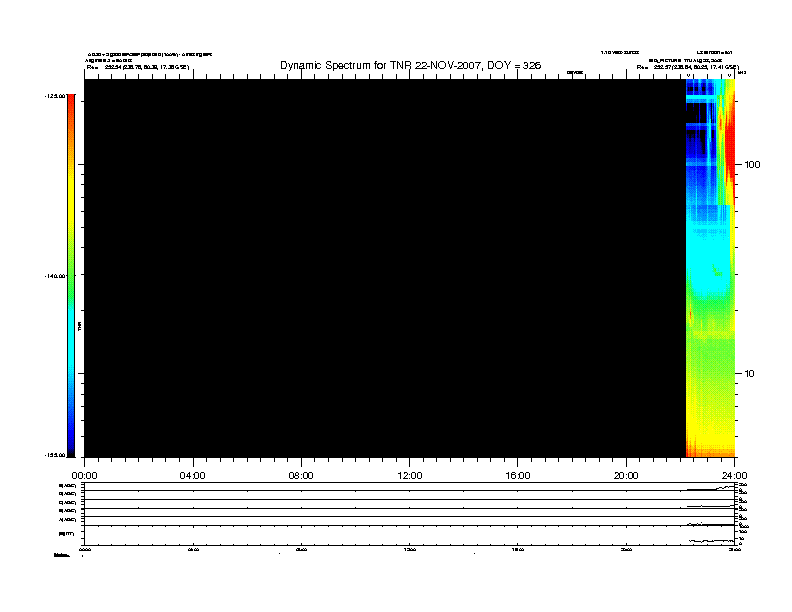
Task: Click the 100 frequency axis label
Action: [752, 165]
